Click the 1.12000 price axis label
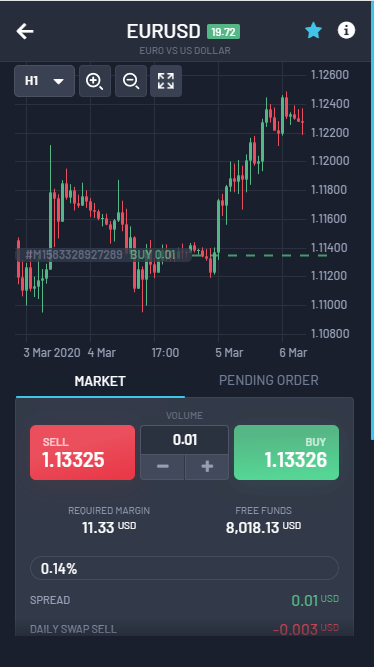 pos(330,161)
